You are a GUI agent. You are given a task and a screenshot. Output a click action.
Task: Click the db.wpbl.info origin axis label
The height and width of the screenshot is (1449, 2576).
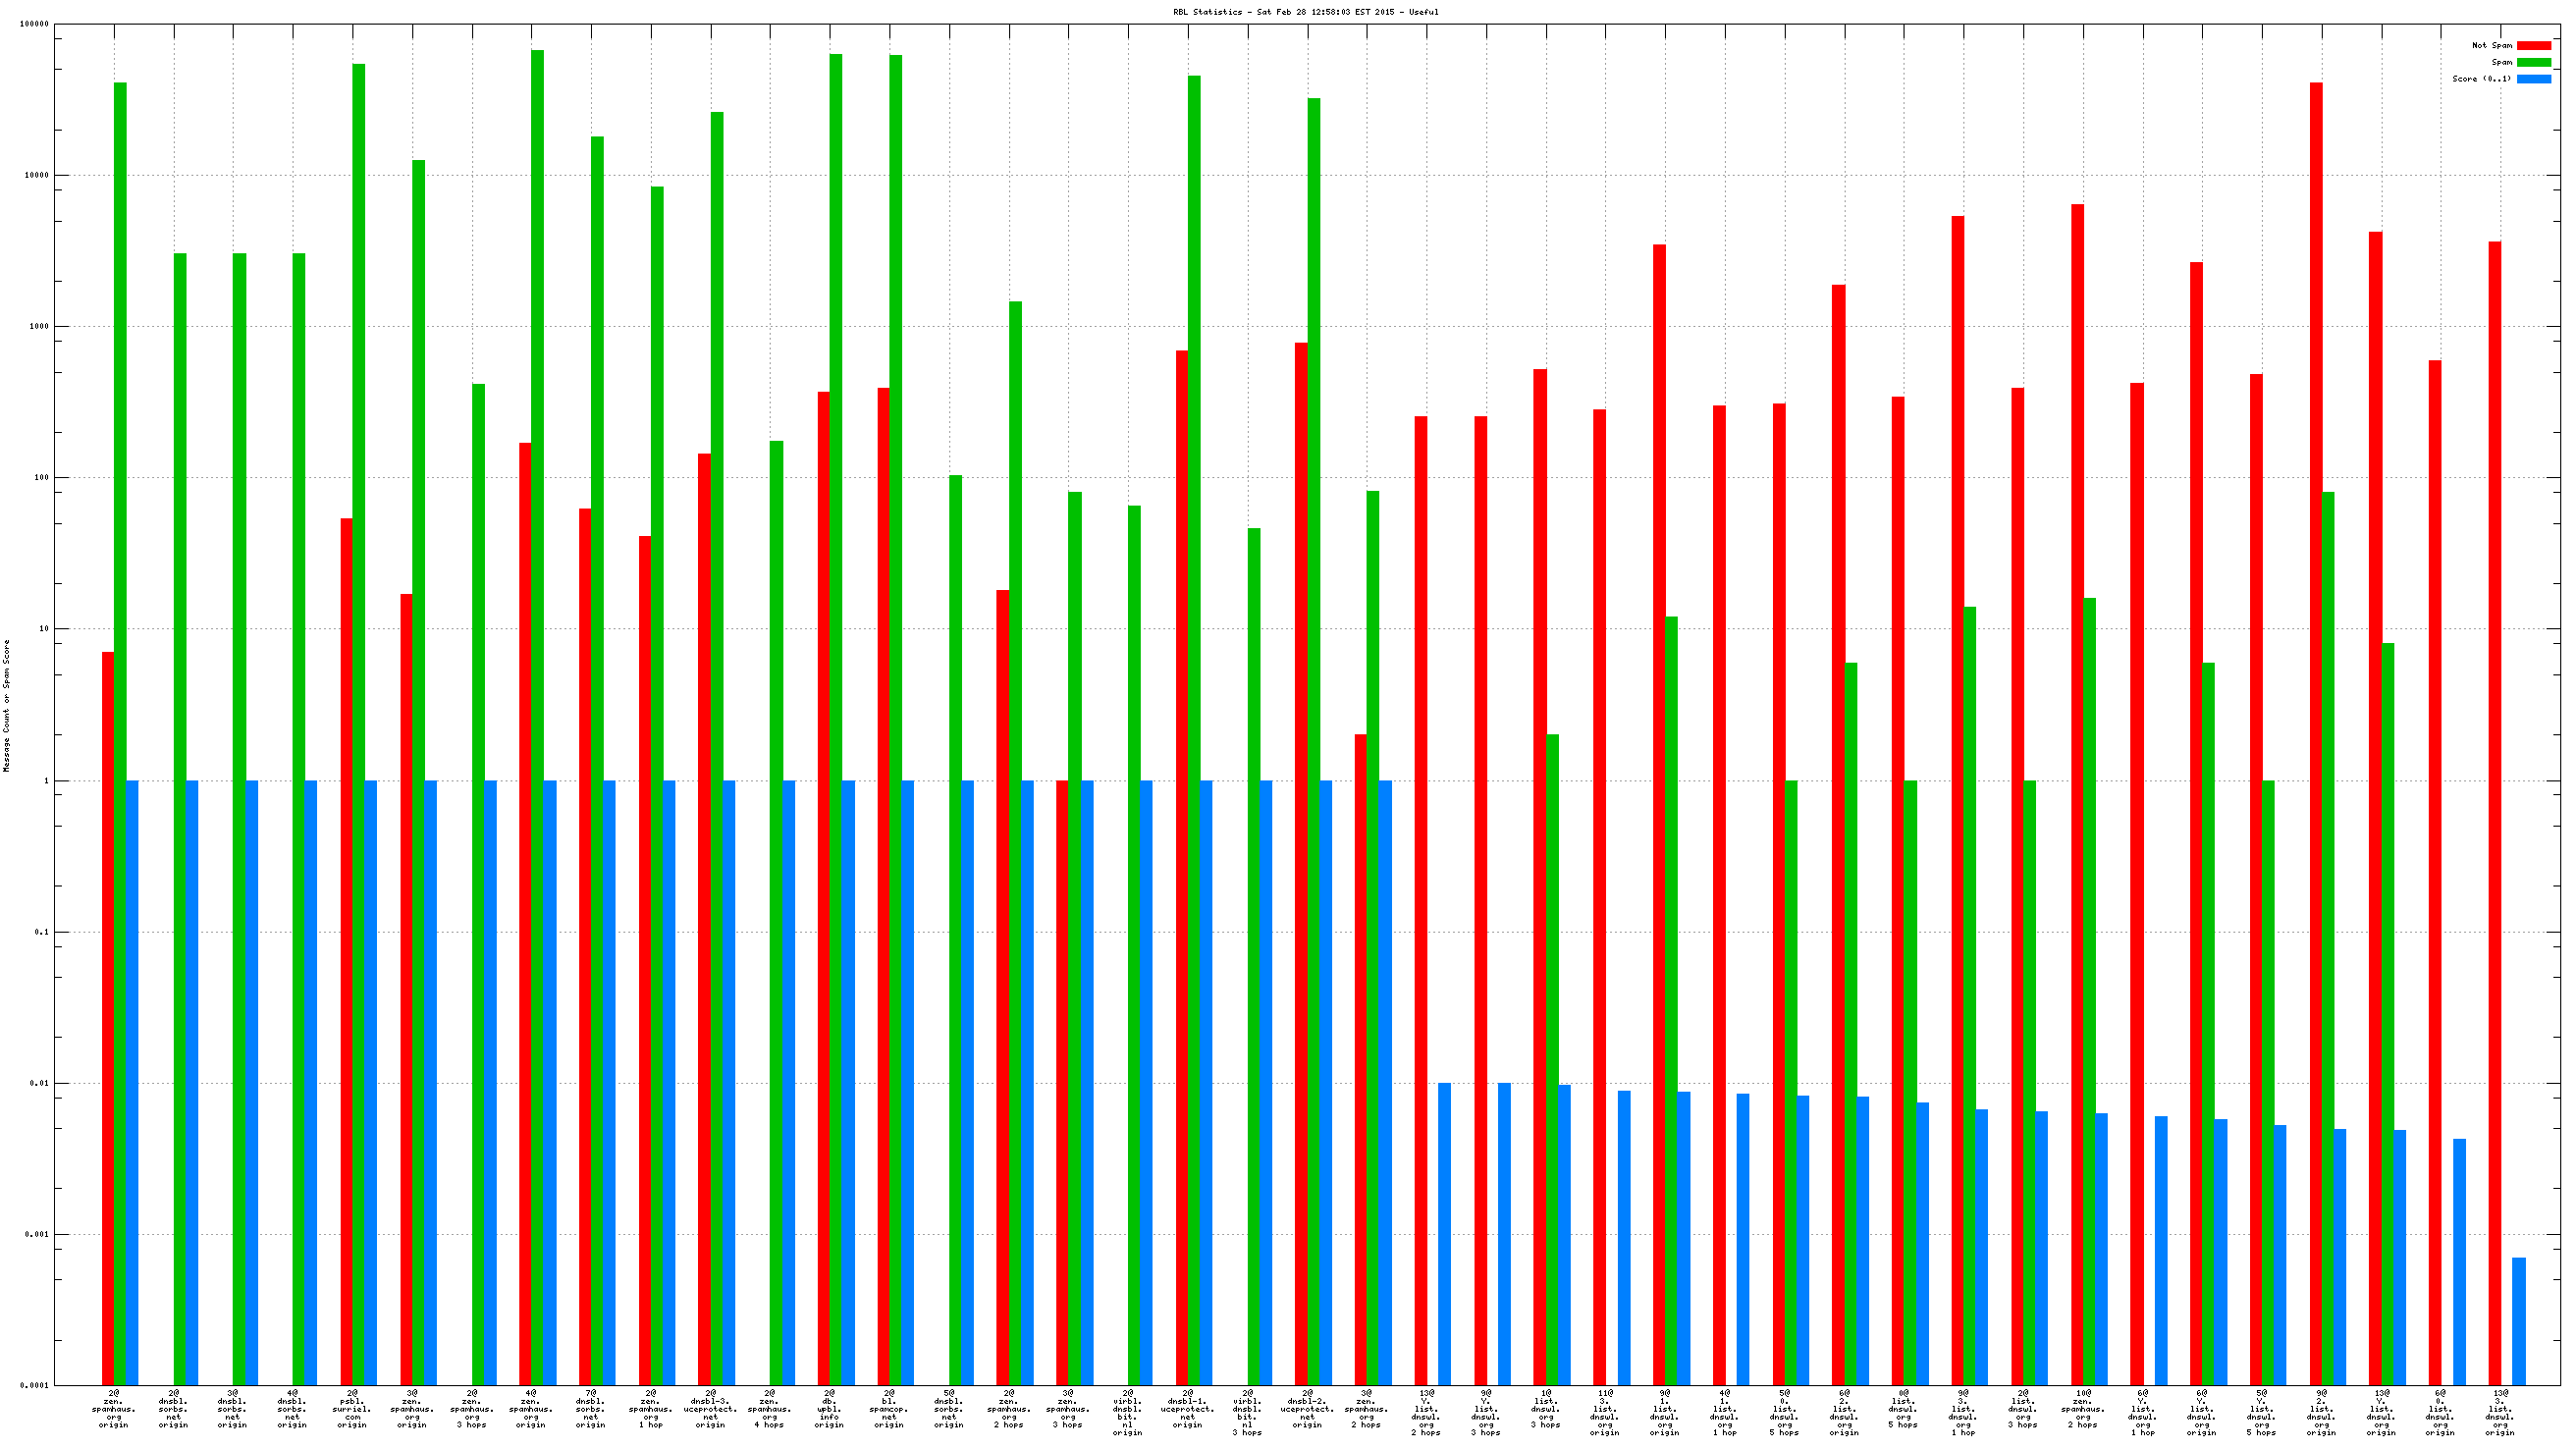coord(829,1408)
